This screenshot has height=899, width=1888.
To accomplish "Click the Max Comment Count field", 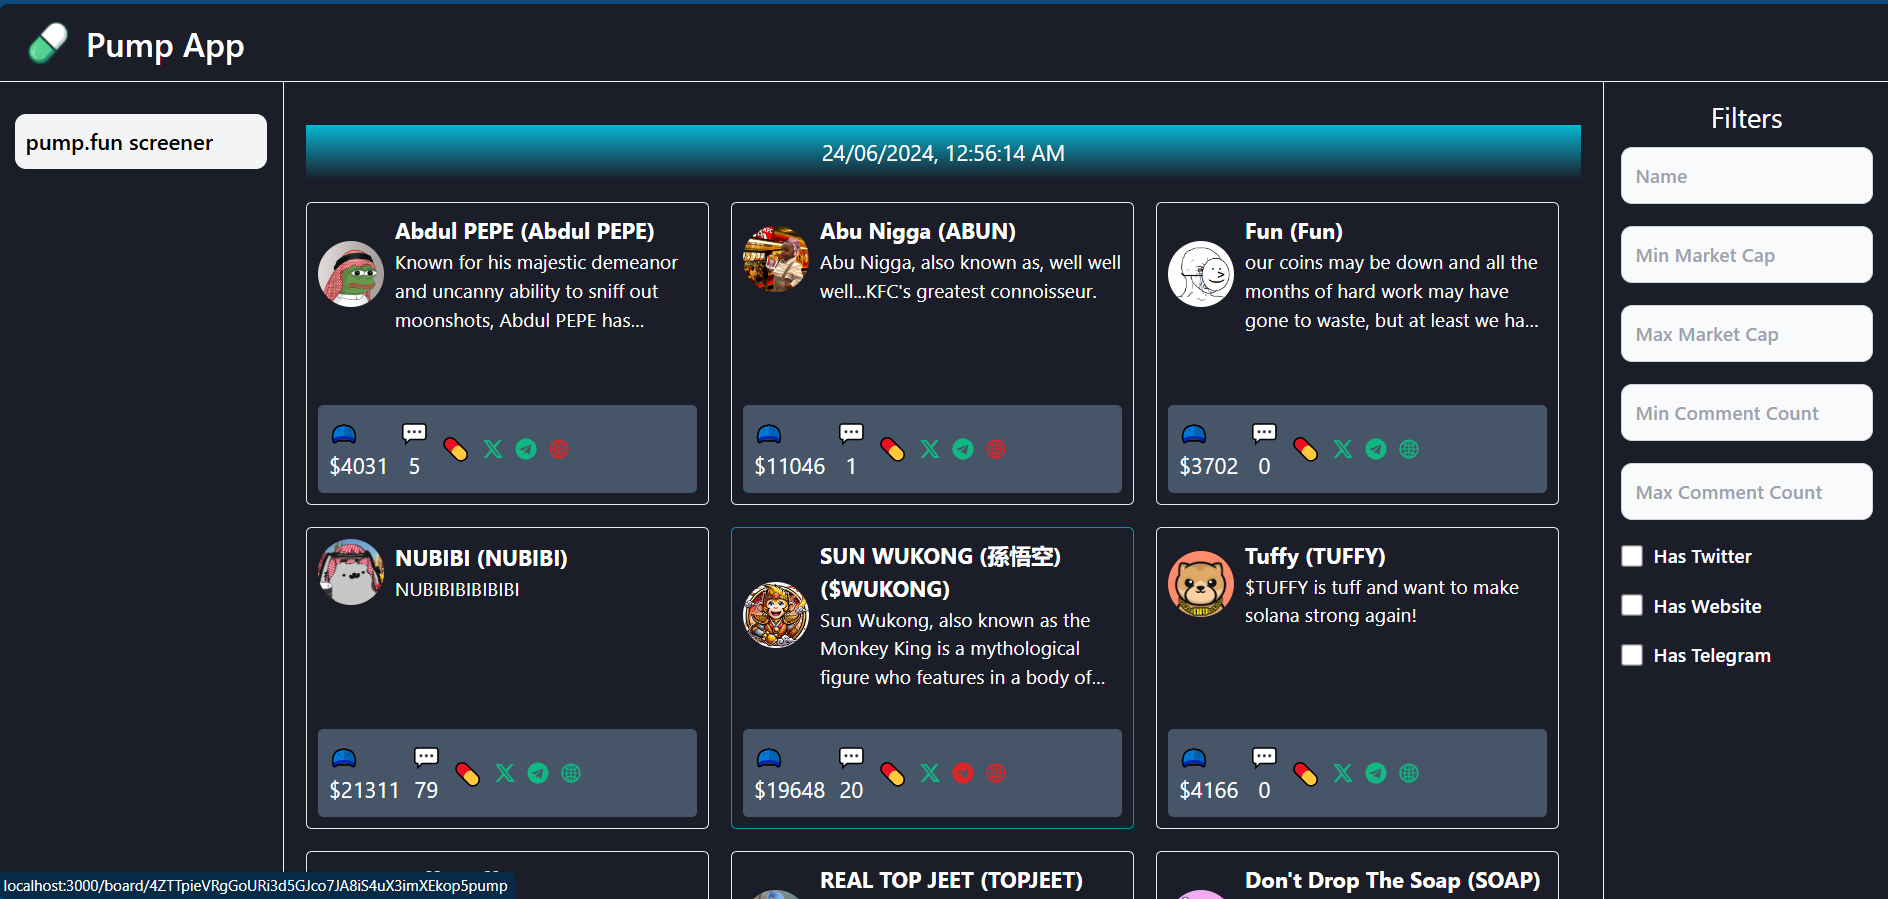I will click(x=1746, y=492).
